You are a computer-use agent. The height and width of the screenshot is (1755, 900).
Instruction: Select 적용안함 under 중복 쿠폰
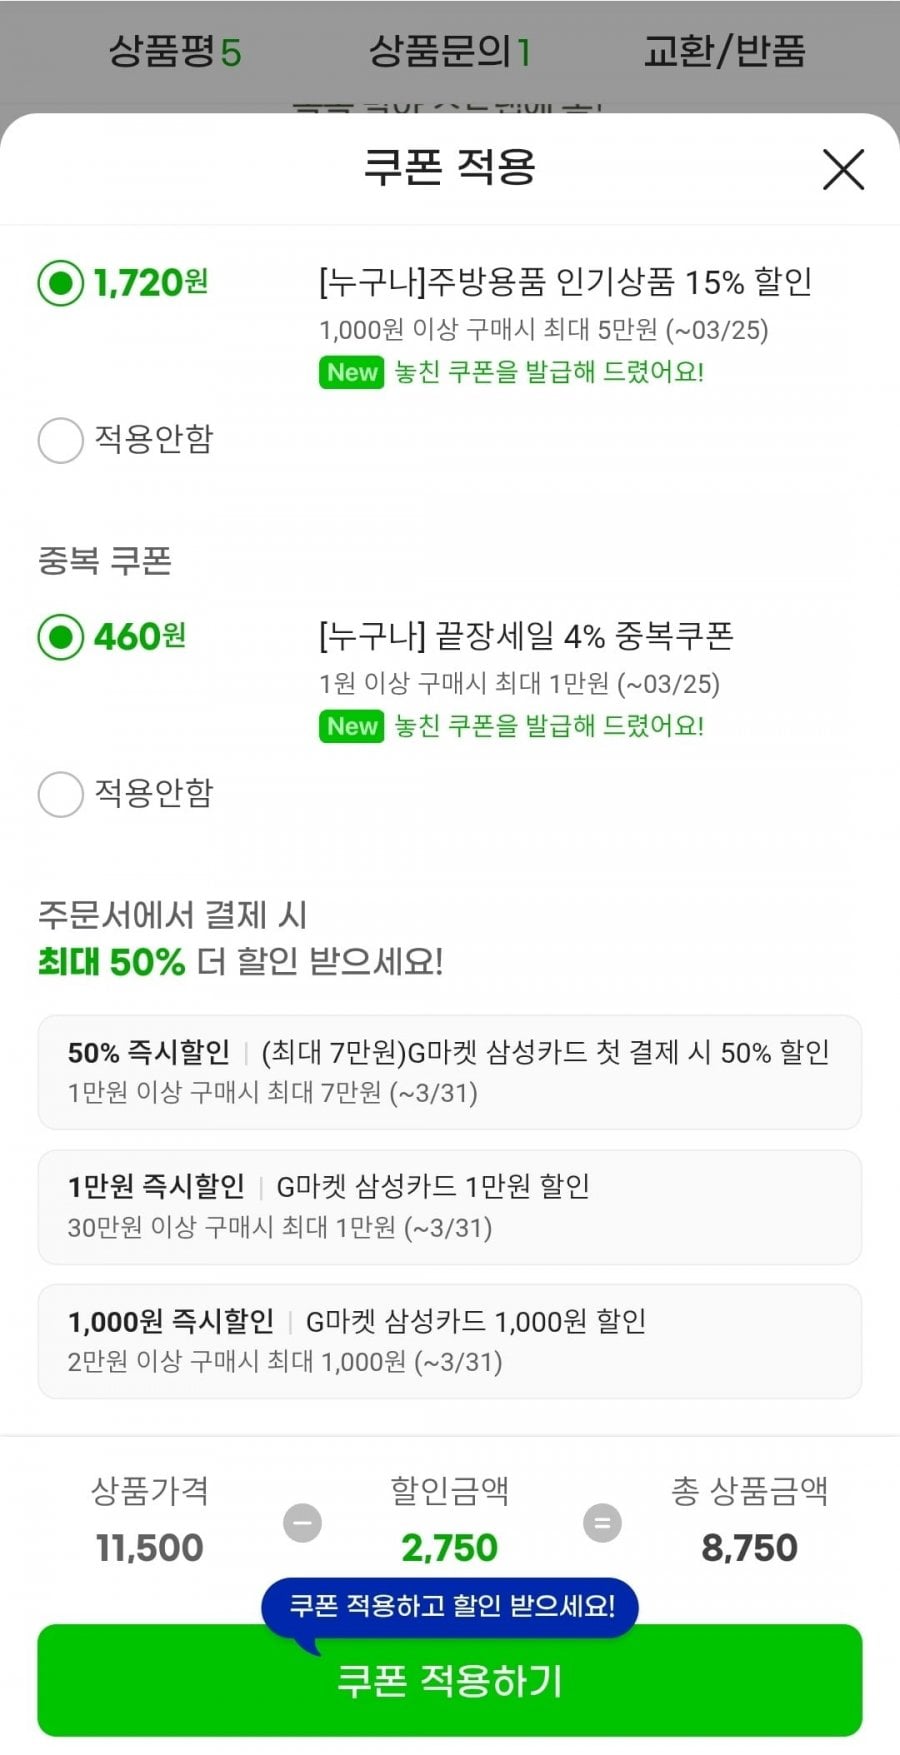60,794
